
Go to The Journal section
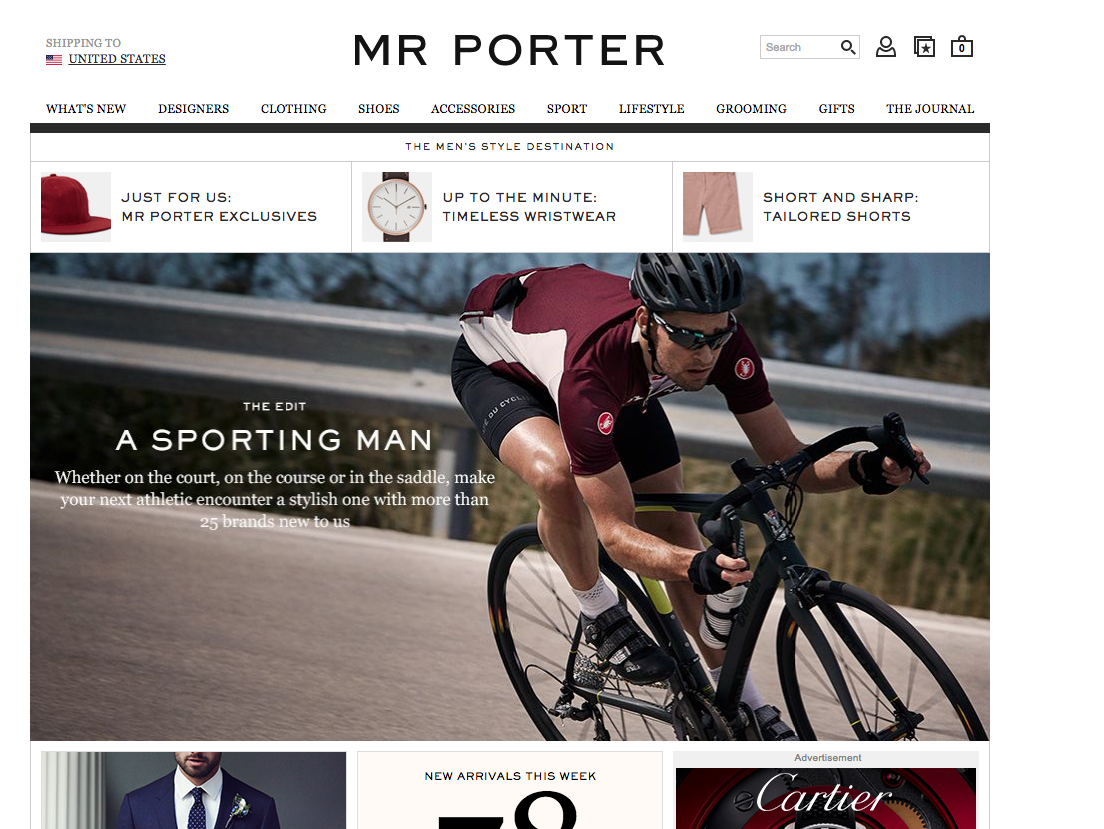coord(930,108)
